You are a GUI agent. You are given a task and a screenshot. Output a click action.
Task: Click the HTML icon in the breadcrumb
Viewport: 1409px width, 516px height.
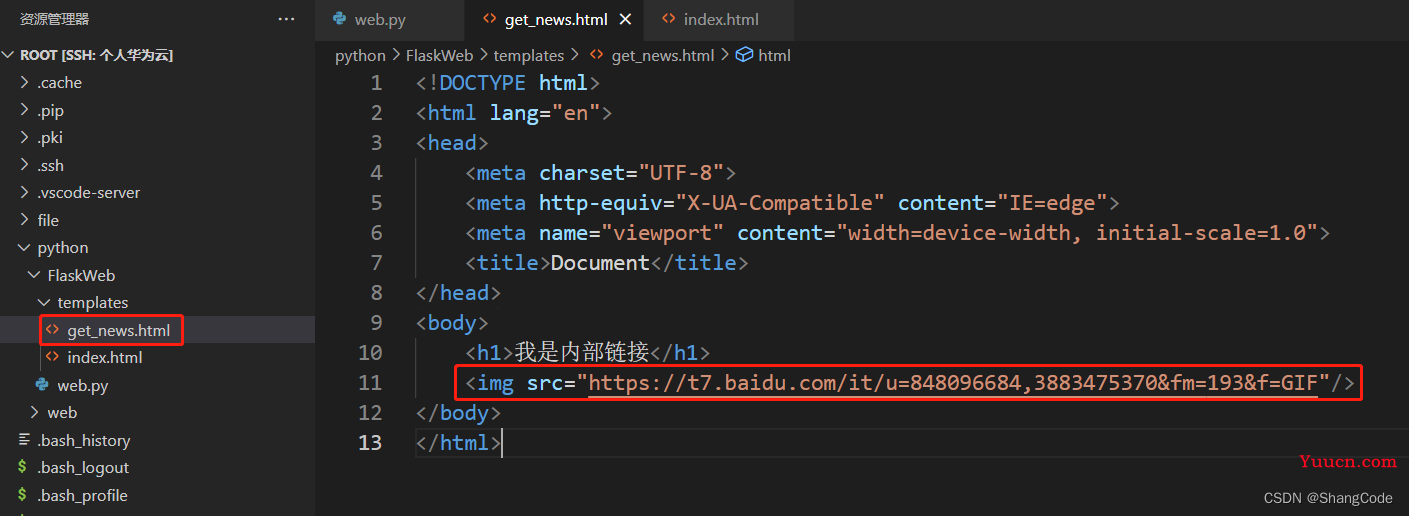point(597,55)
